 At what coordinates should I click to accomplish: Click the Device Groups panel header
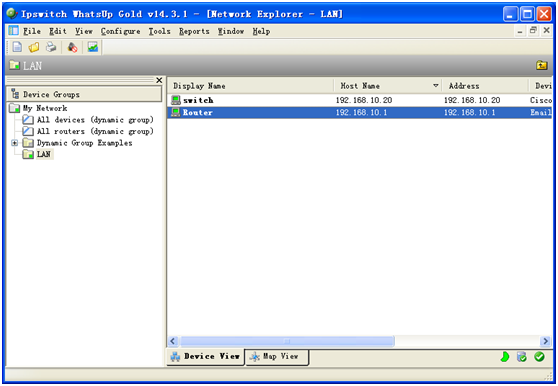(84, 94)
